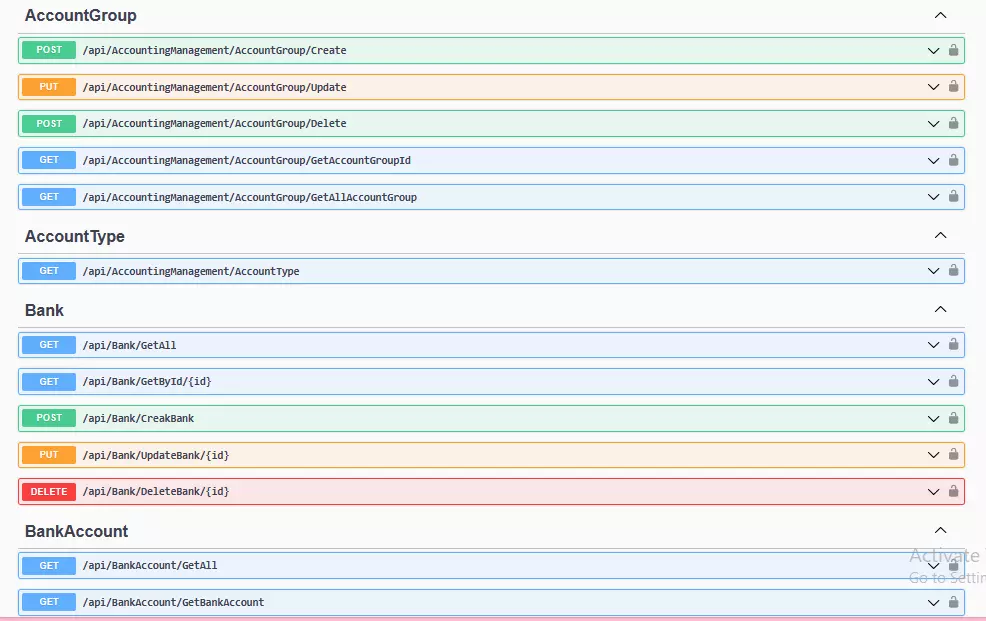
Task: Click path /api/Bank/GetById/{id}
Action: (x=147, y=382)
